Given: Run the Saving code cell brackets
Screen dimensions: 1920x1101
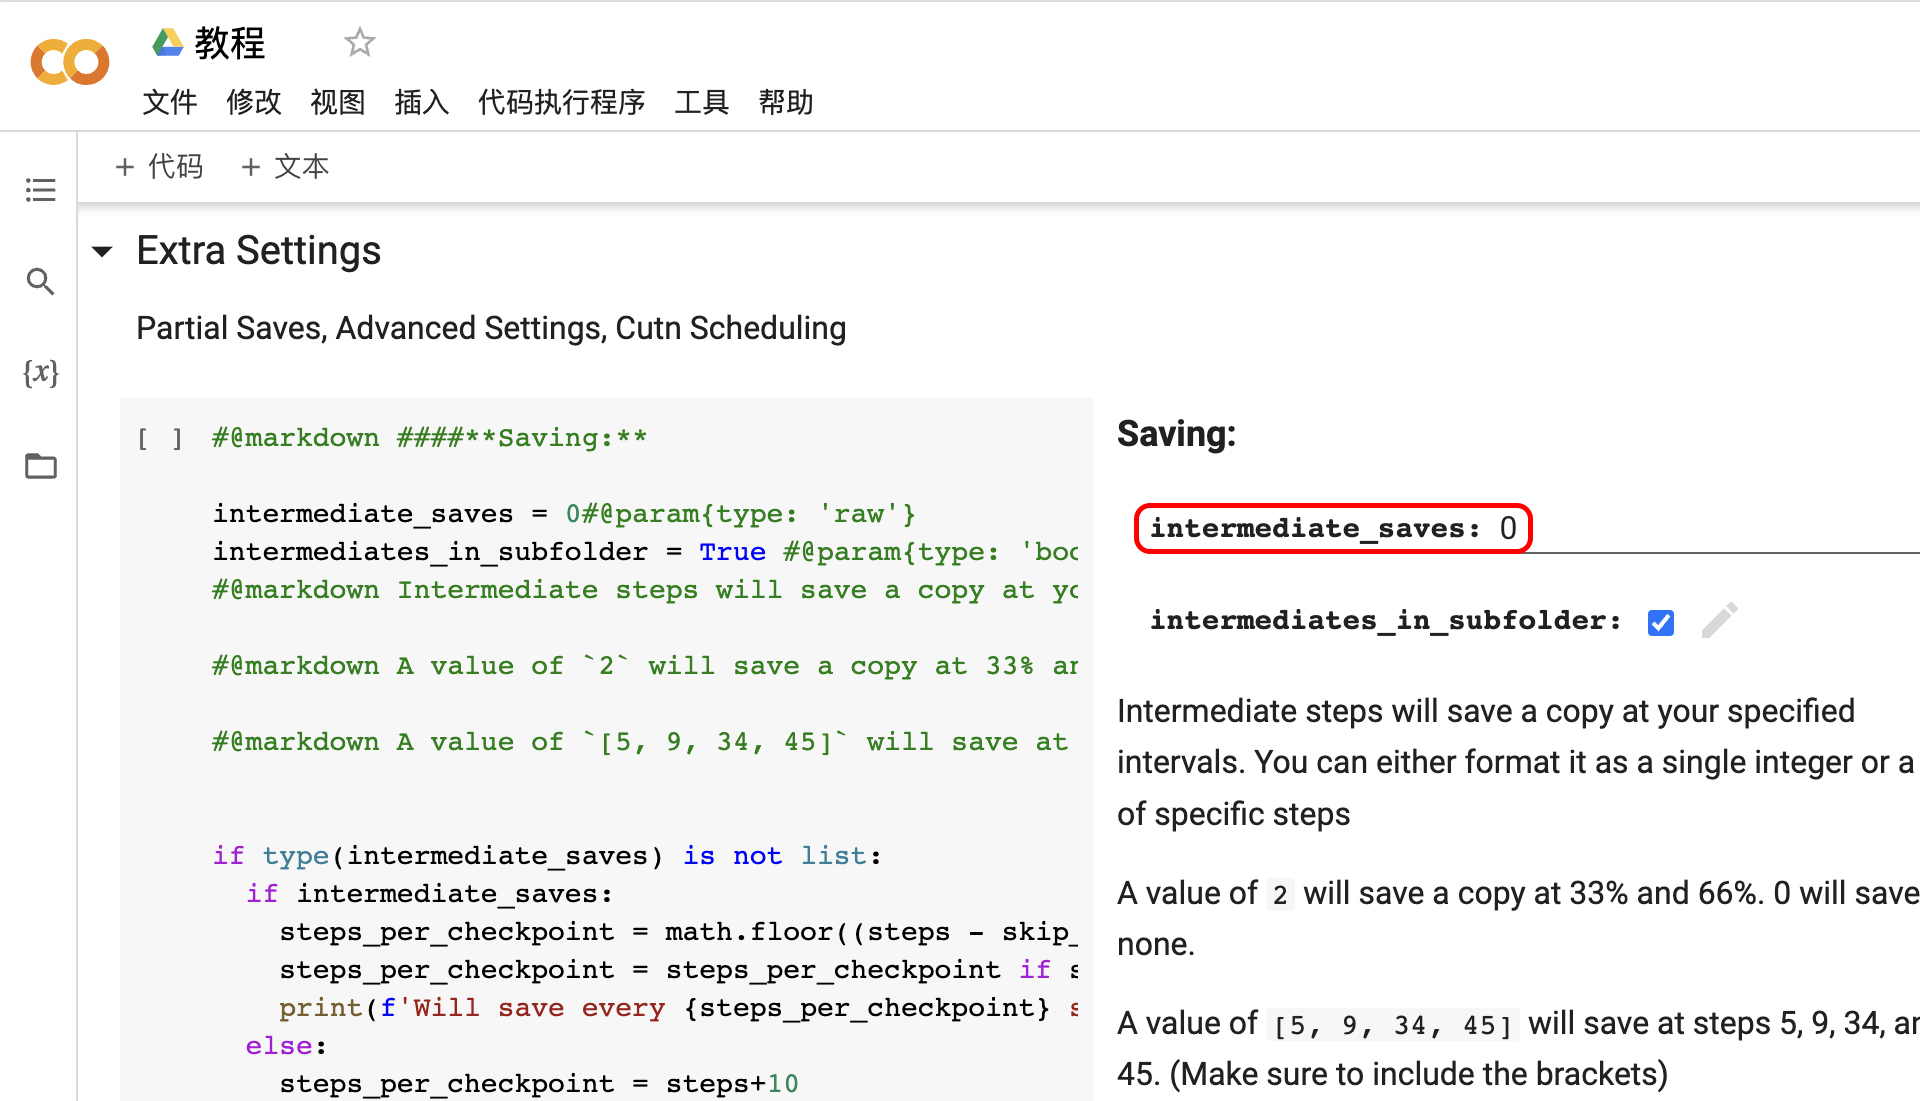Looking at the screenshot, I should point(160,438).
